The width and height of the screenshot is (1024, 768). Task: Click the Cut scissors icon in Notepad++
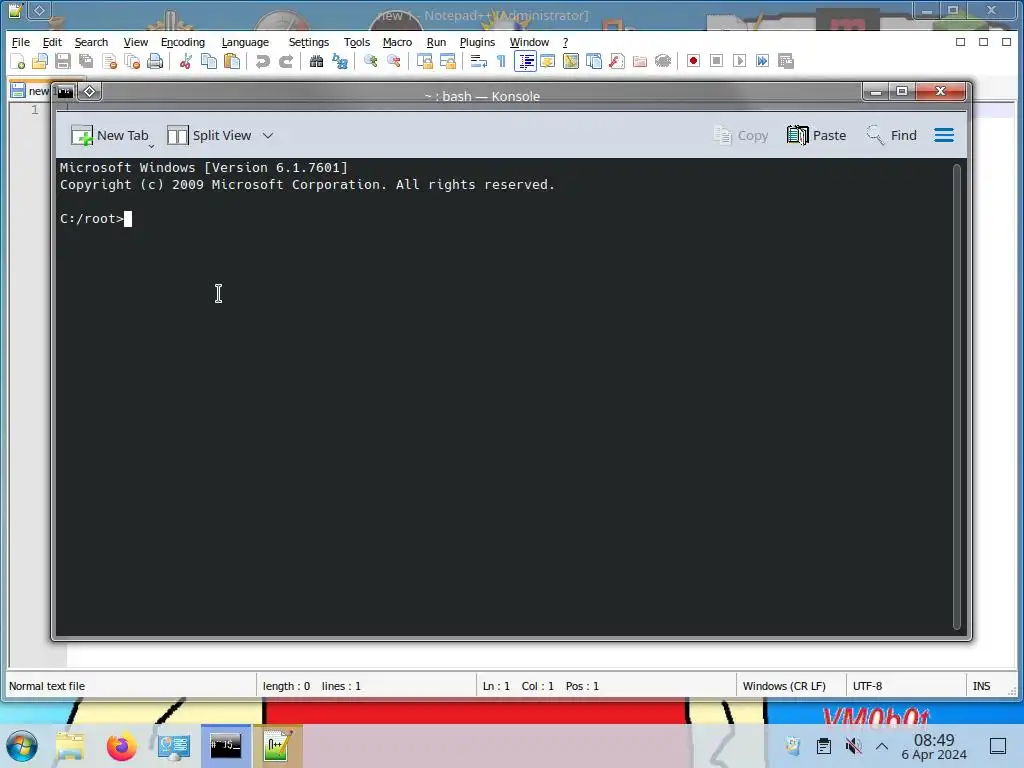[185, 61]
